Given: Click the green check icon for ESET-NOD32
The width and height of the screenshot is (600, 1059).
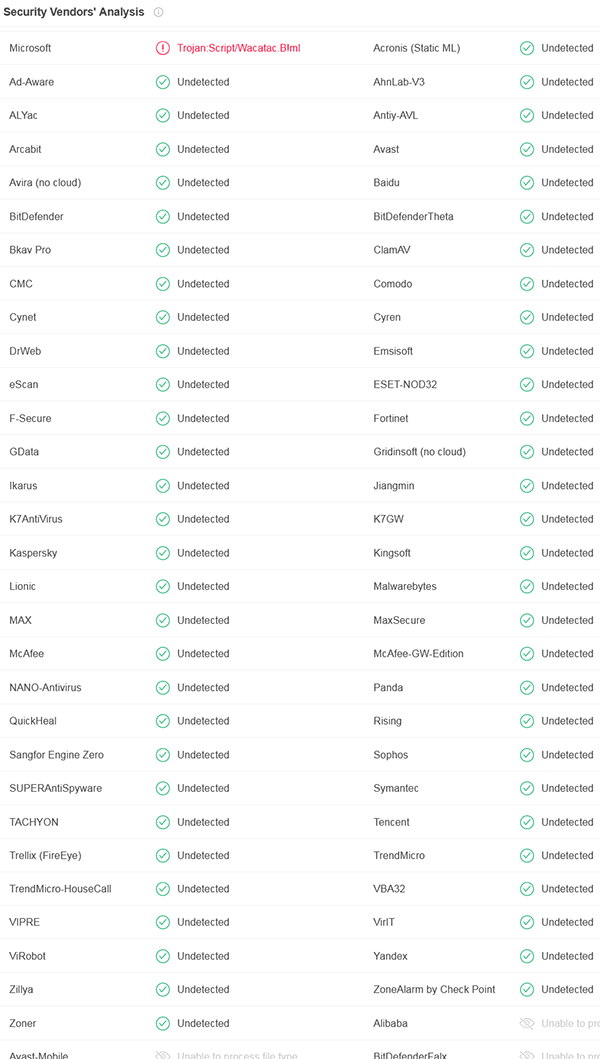Looking at the screenshot, I should click(527, 384).
